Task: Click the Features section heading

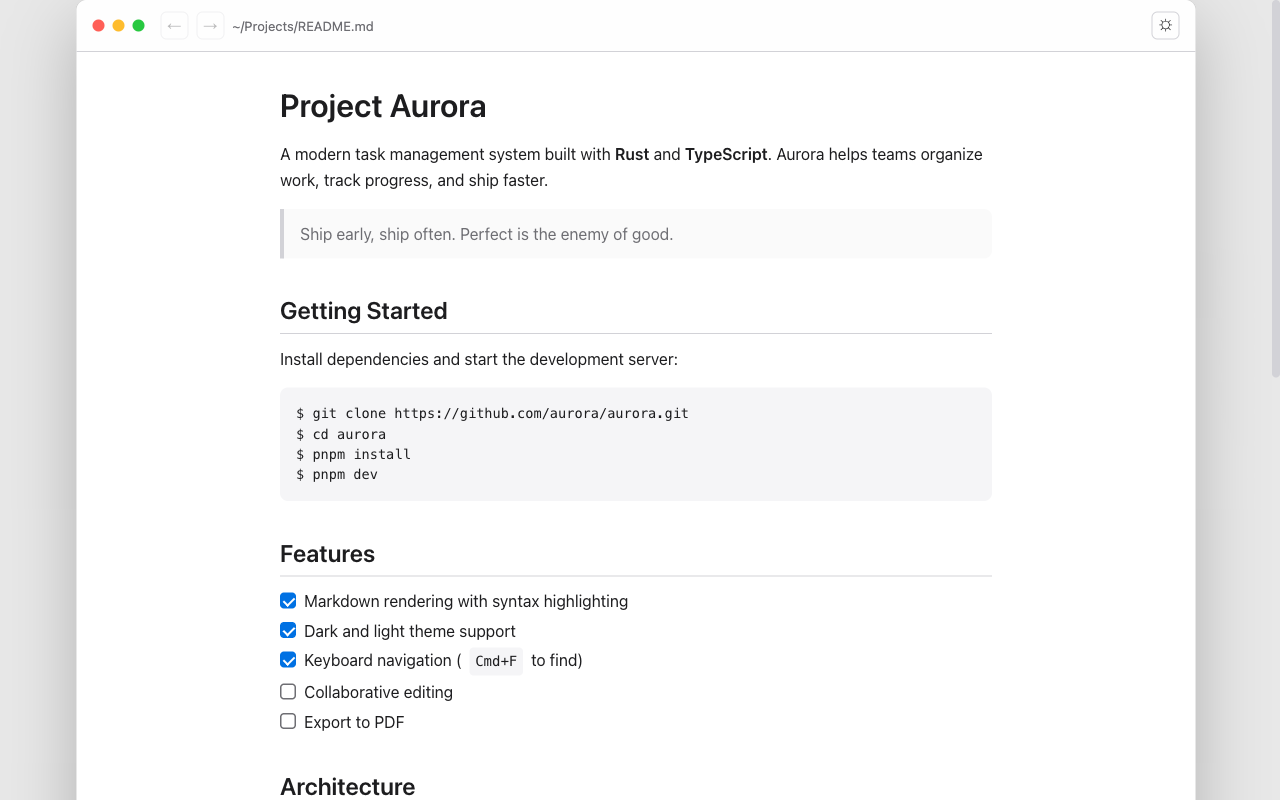Action: click(x=327, y=554)
